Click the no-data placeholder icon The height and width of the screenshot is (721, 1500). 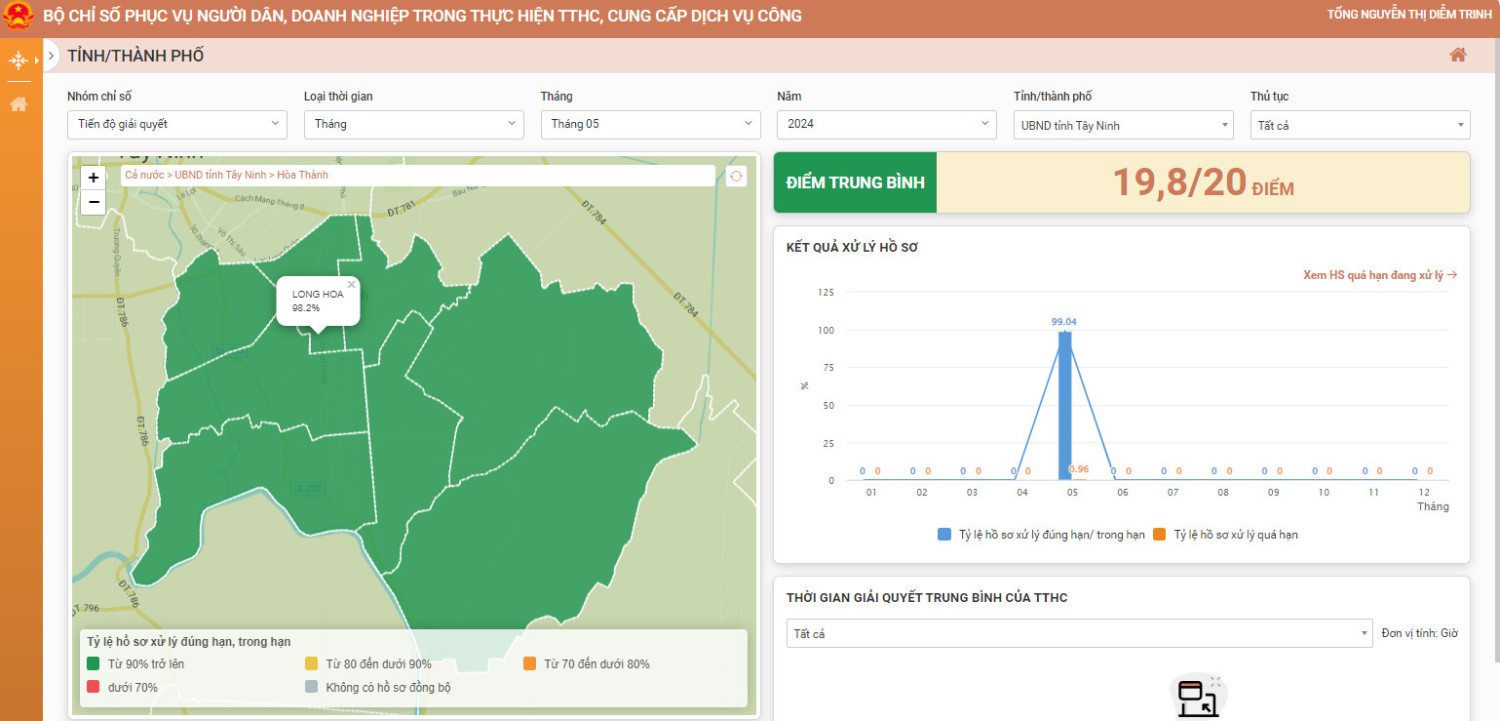pyautogui.click(x=1197, y=698)
